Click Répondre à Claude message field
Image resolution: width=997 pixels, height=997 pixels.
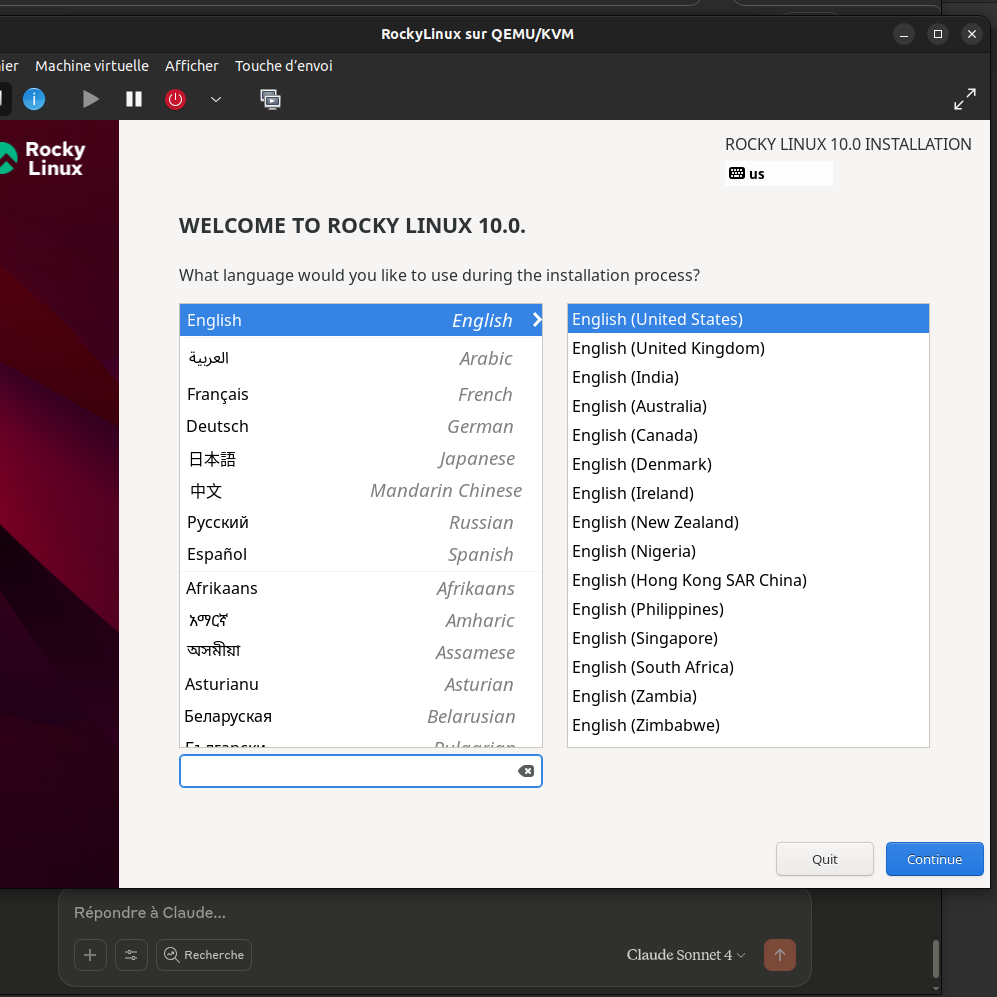click(x=434, y=912)
